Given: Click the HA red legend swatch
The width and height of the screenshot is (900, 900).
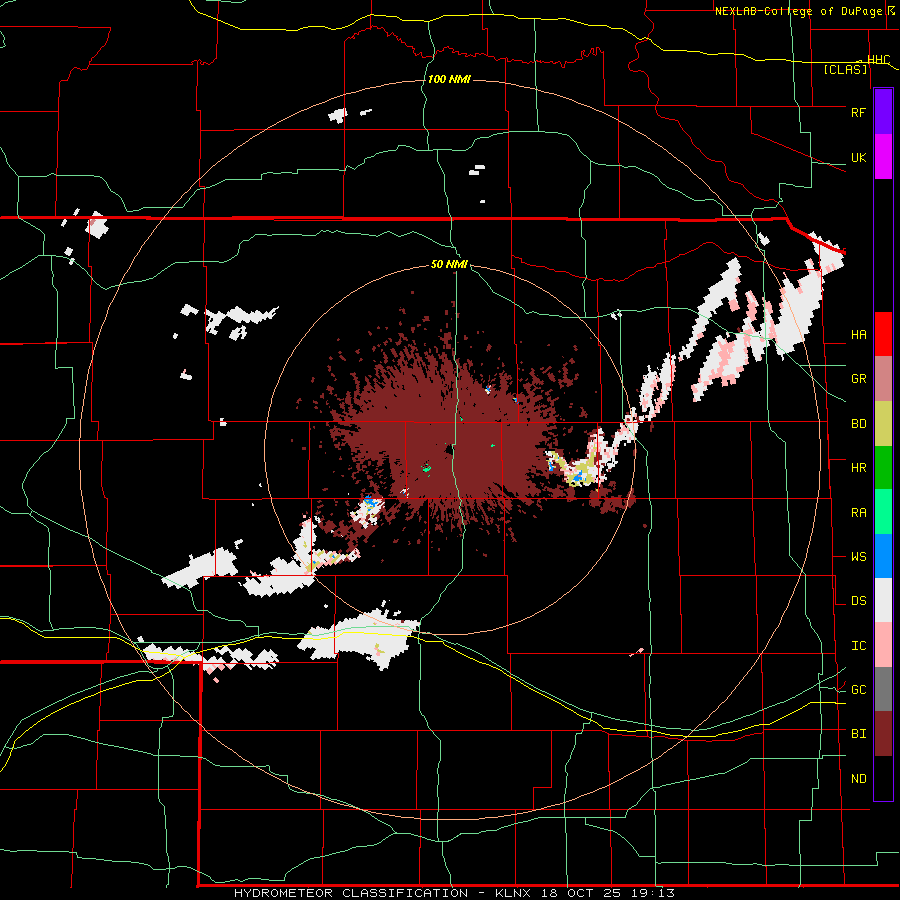Looking at the screenshot, I should pos(883,334).
